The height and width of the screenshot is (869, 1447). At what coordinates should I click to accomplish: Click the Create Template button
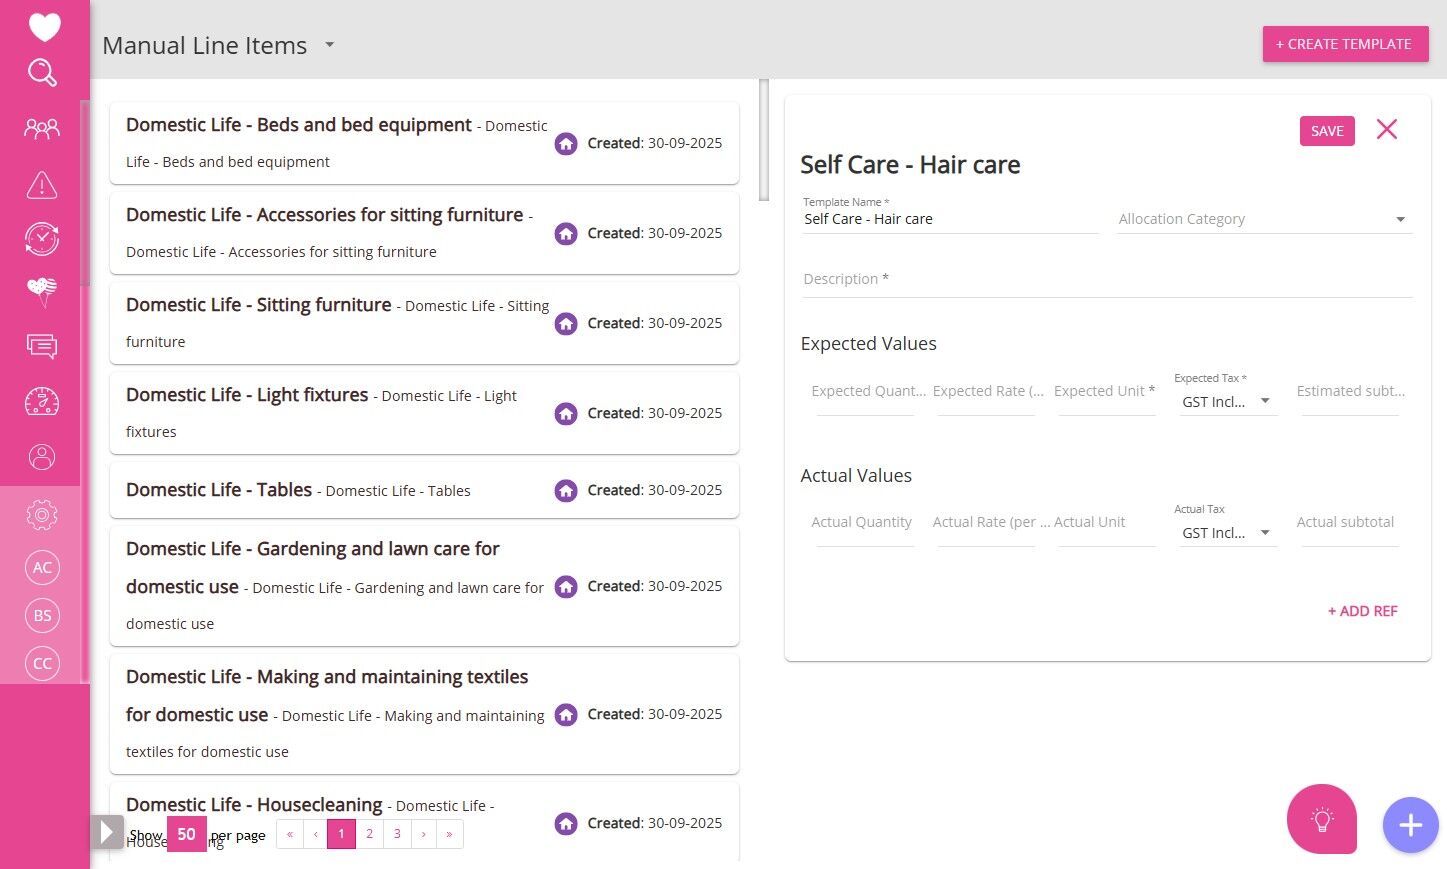tap(1344, 44)
